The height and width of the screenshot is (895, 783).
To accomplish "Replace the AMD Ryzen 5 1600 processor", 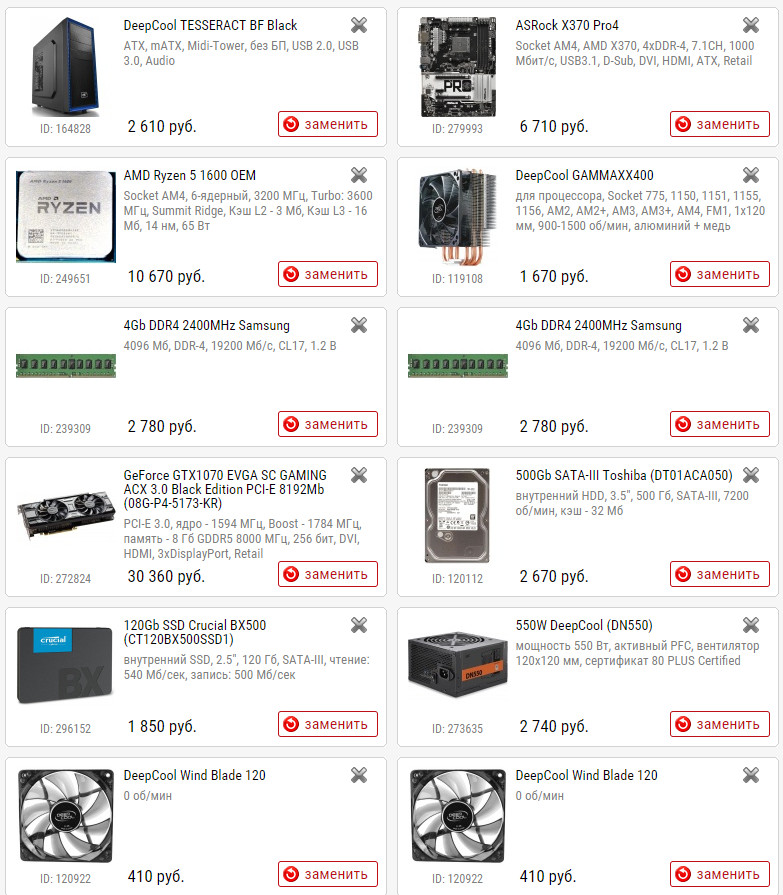I will [x=328, y=274].
